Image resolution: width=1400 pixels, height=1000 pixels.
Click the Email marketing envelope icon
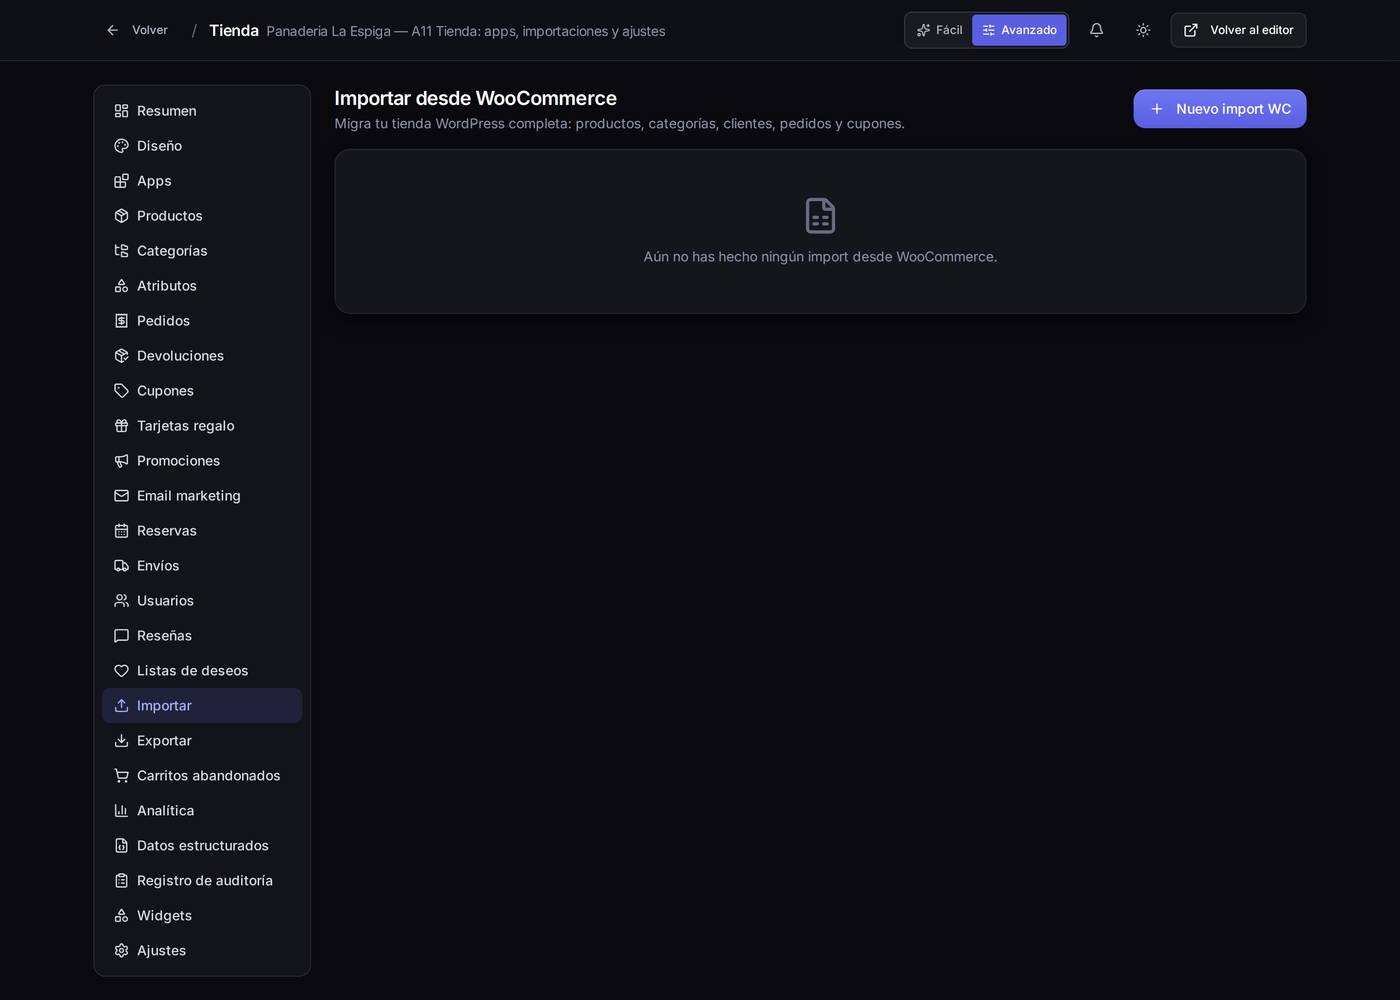tap(121, 496)
